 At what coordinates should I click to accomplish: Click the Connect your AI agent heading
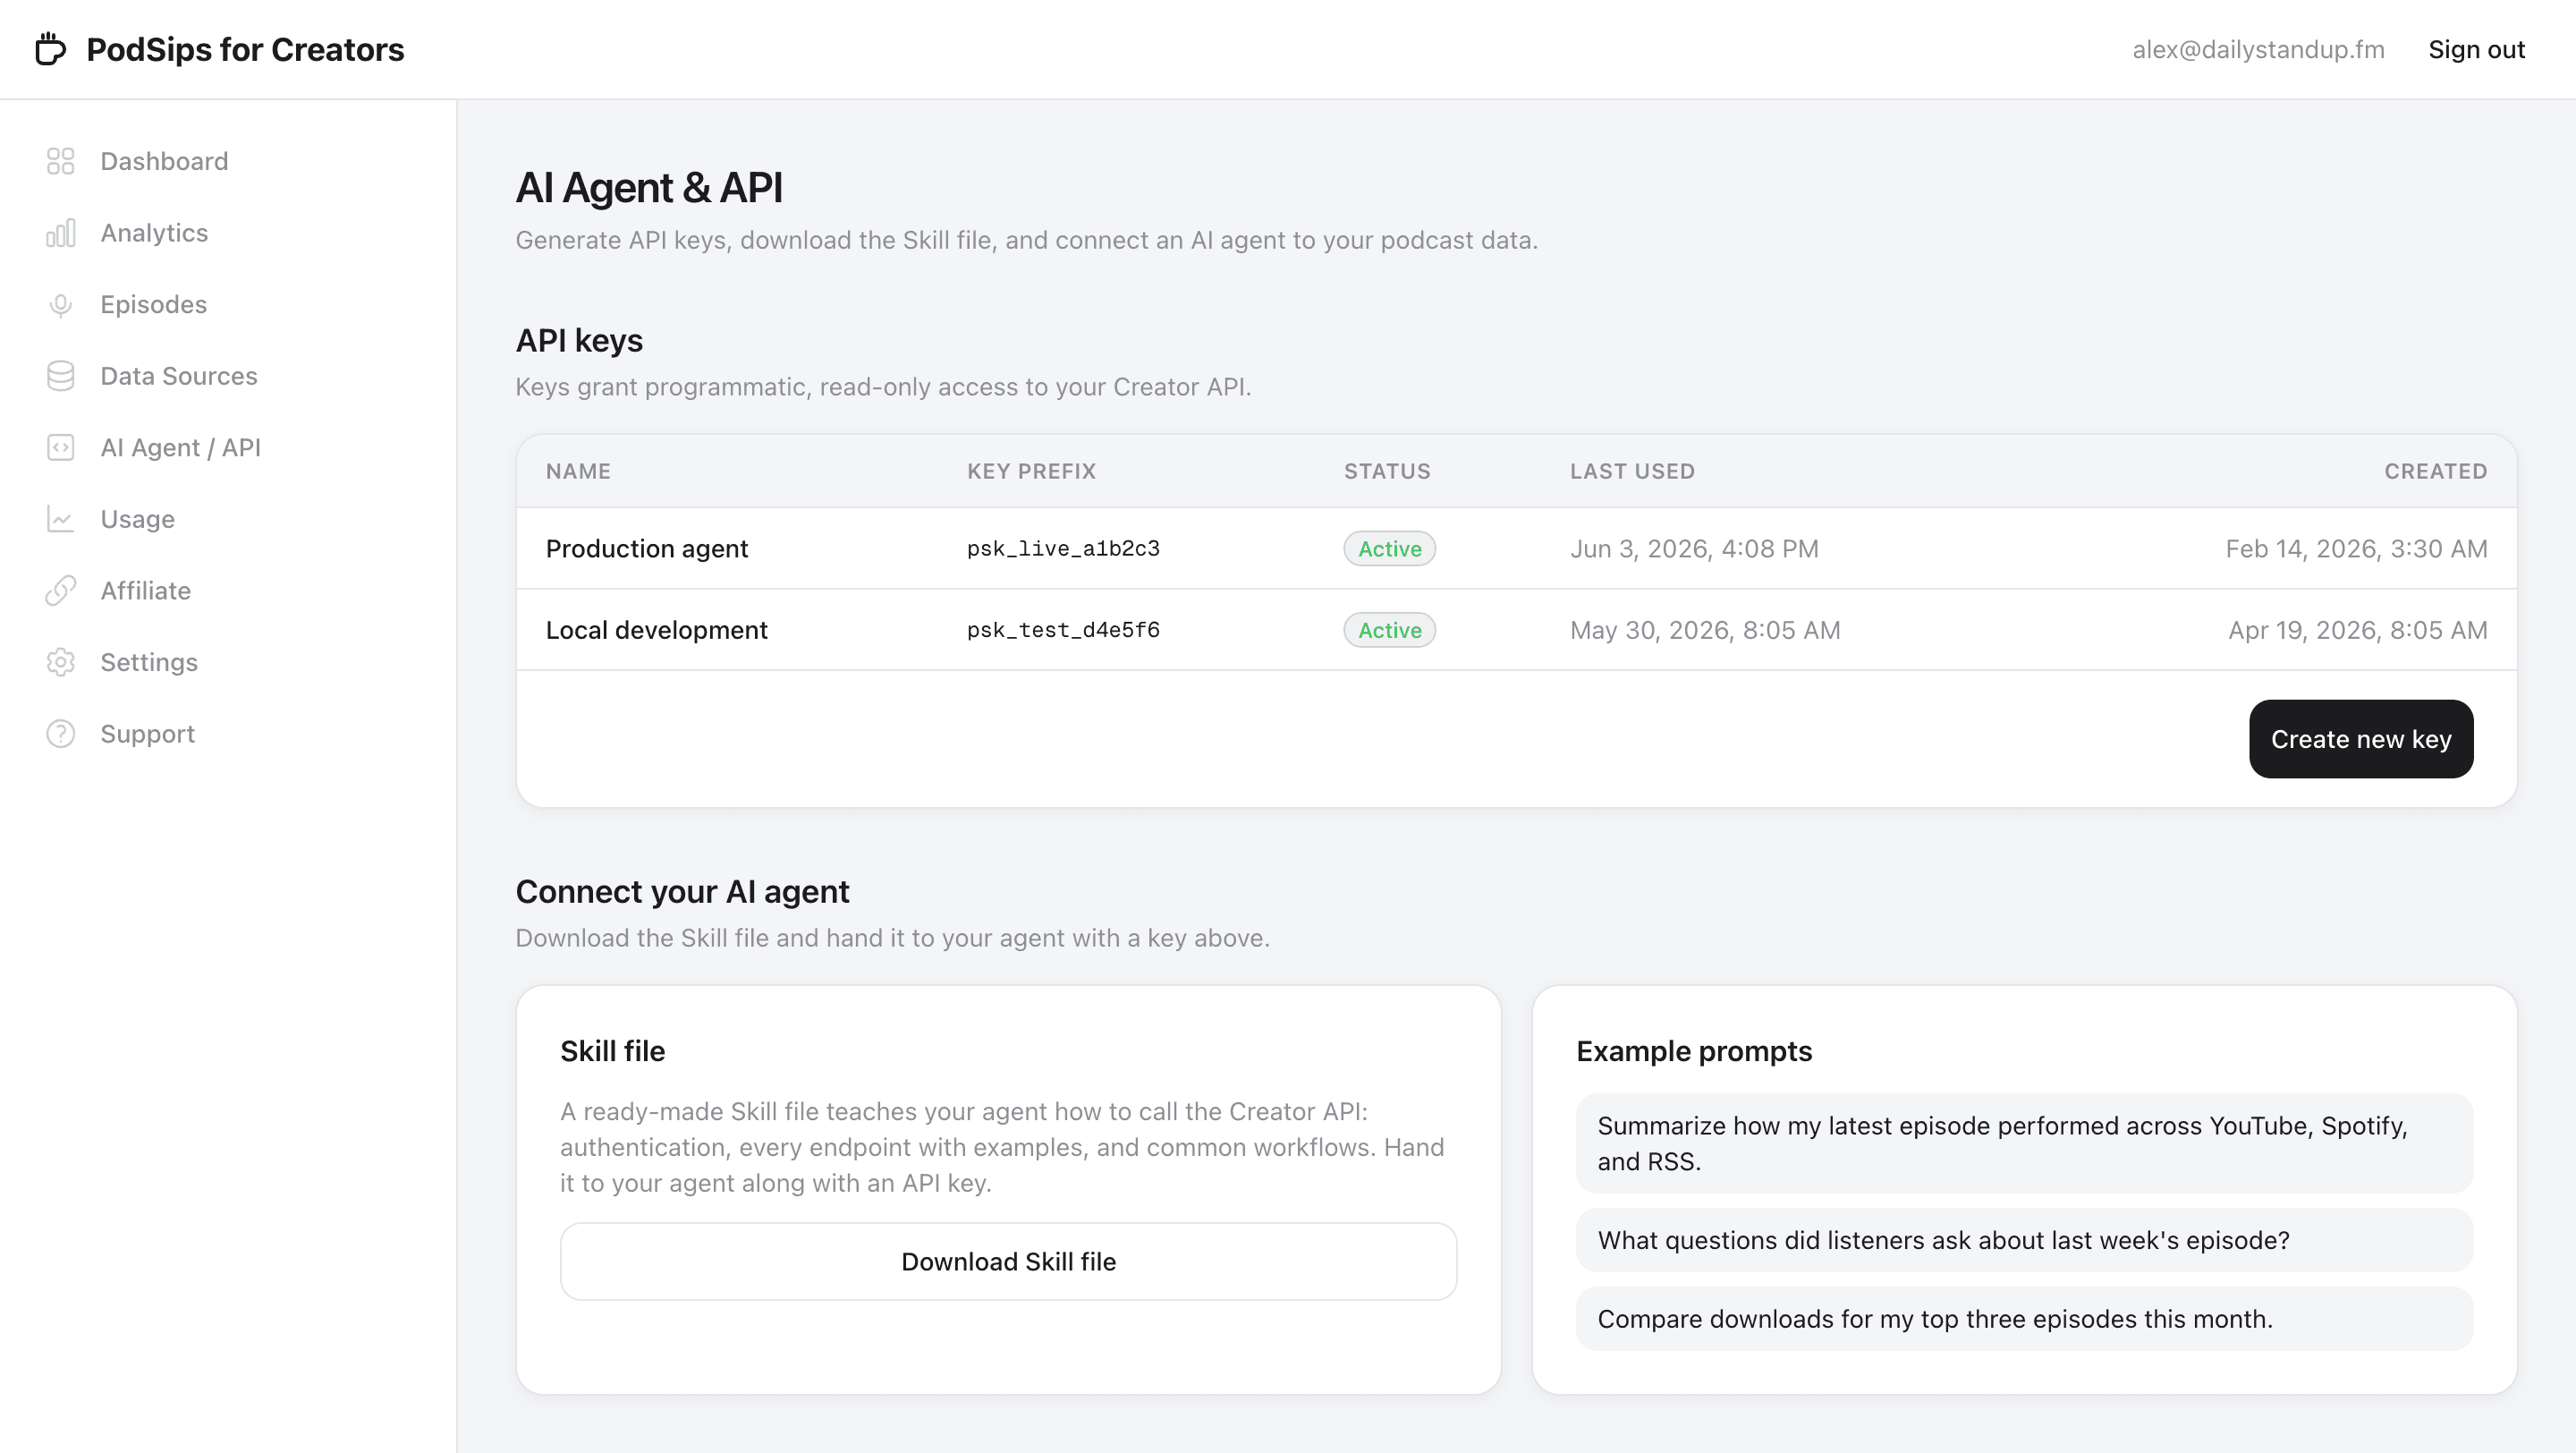pos(682,891)
